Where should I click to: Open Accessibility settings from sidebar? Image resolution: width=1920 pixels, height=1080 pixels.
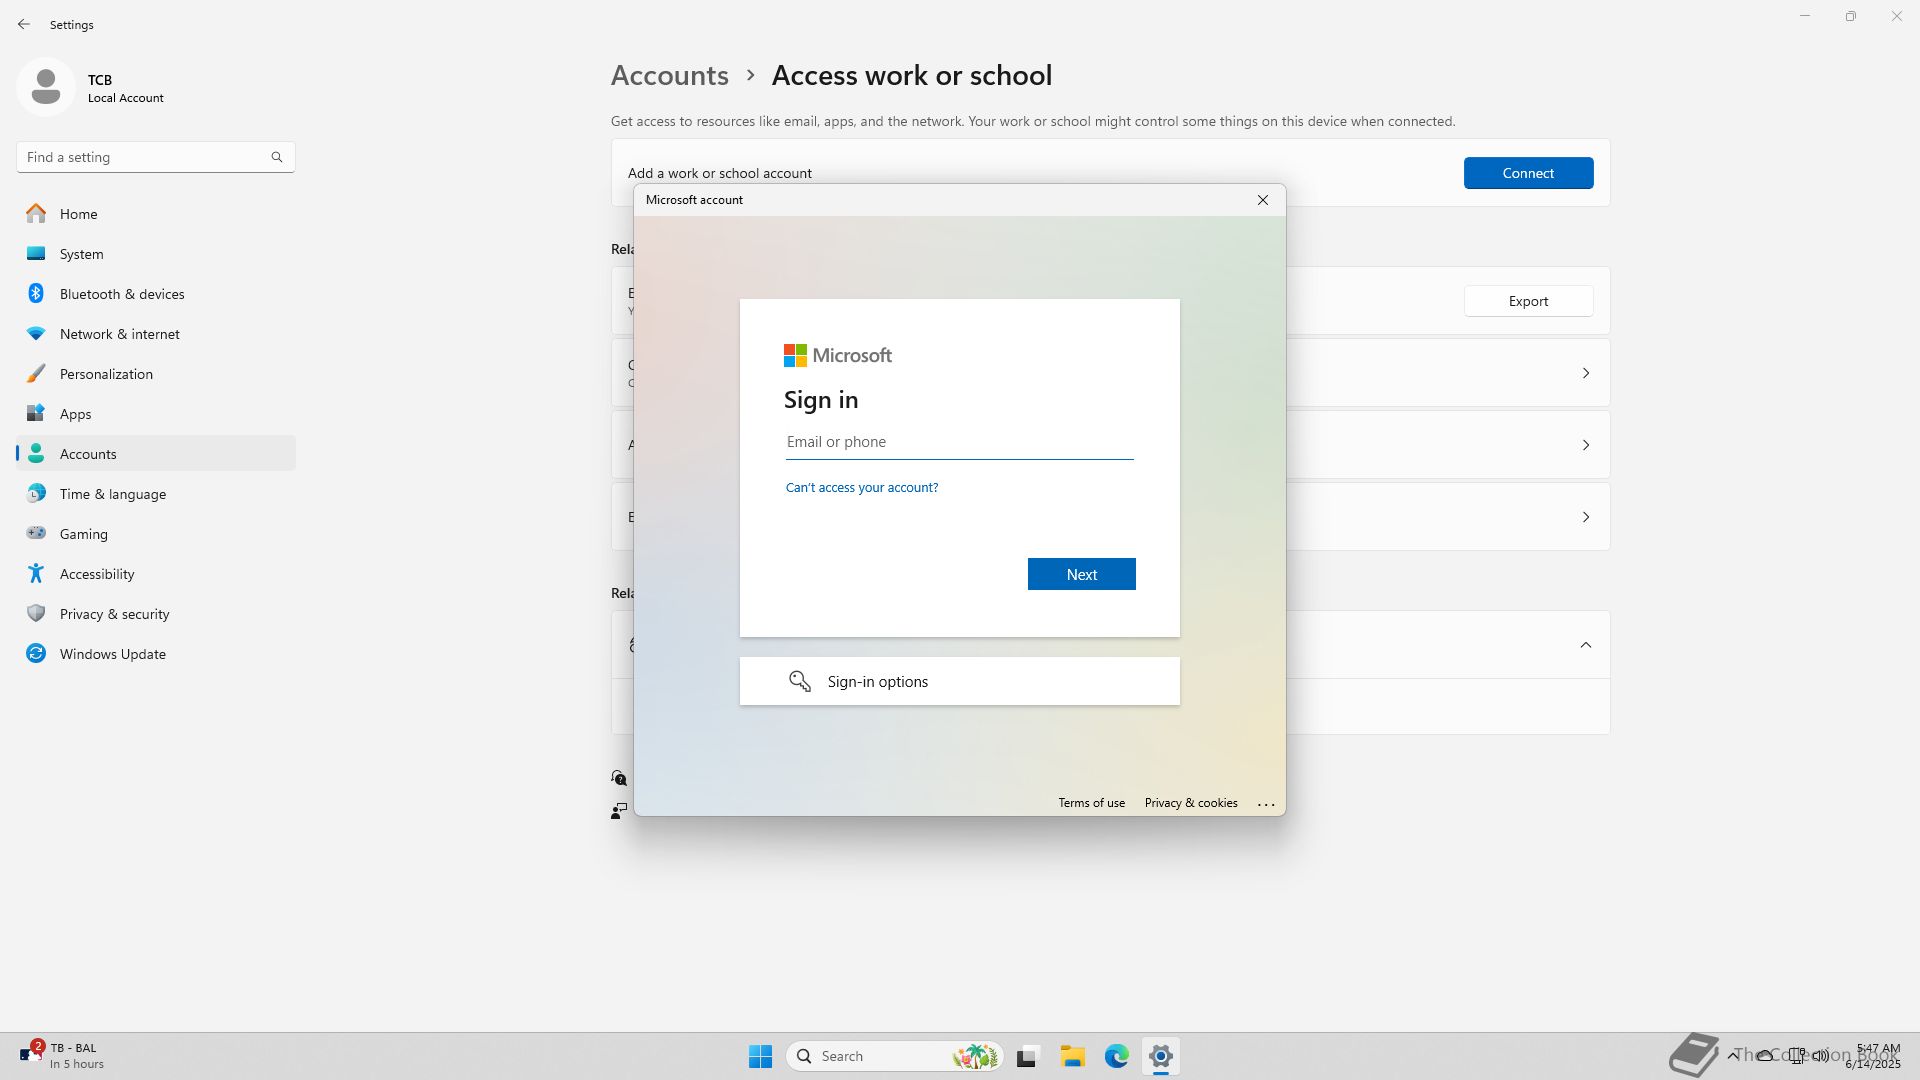pos(96,574)
